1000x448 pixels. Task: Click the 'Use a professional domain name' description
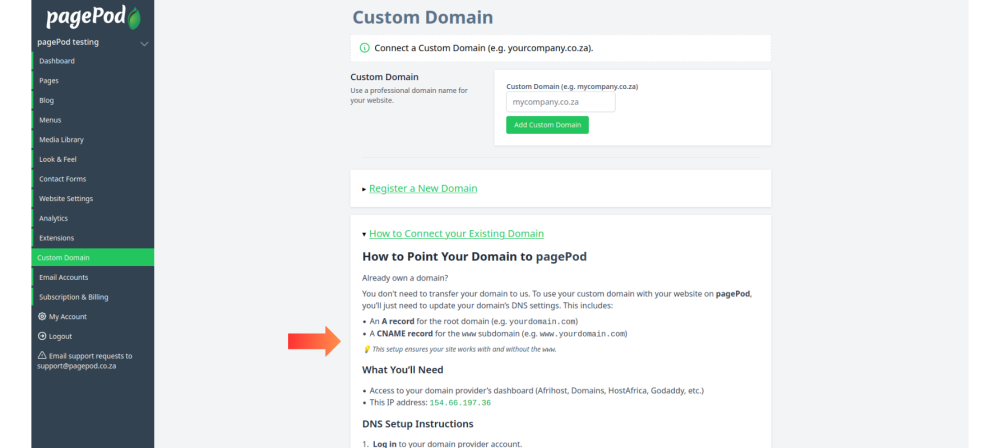pos(409,95)
